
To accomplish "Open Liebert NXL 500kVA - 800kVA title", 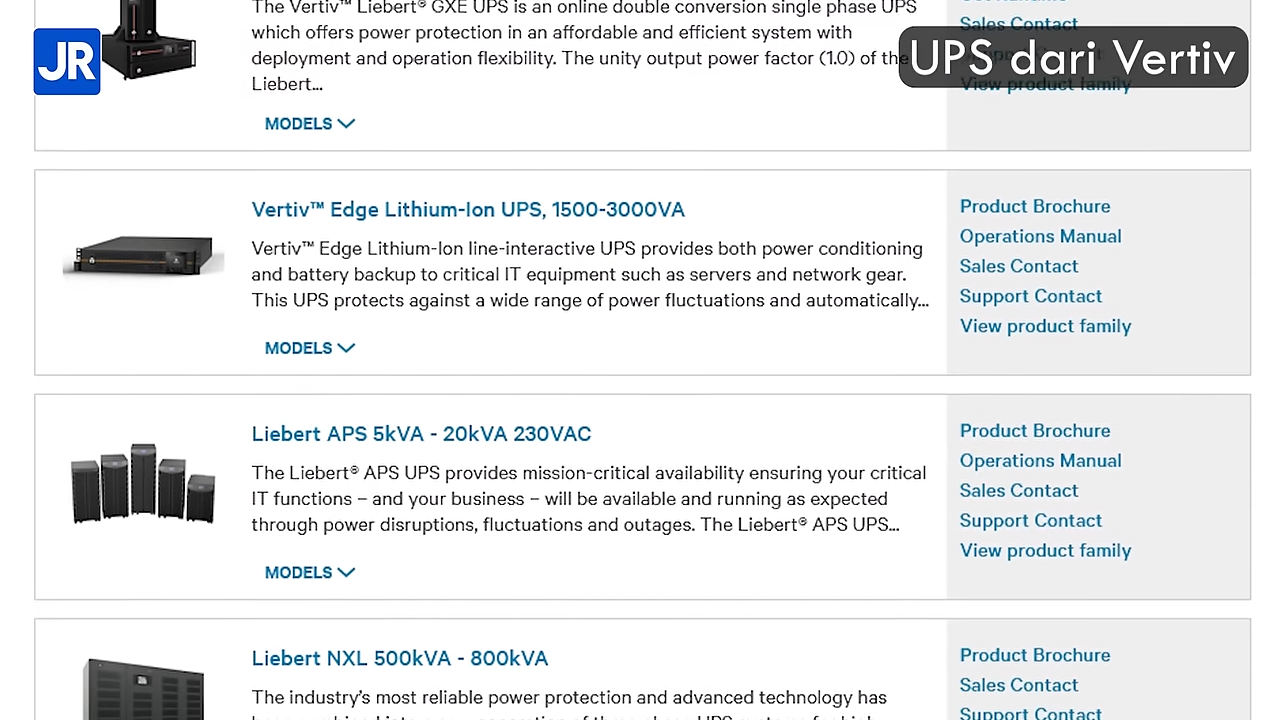I will 400,658.
